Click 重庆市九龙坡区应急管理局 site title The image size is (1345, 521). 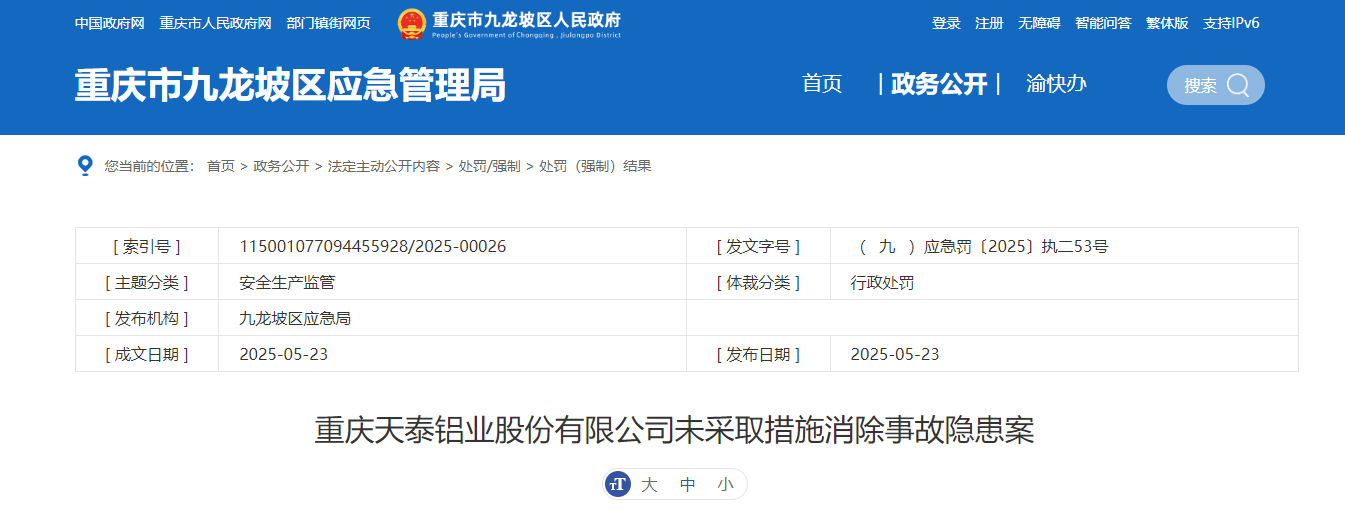coord(290,86)
